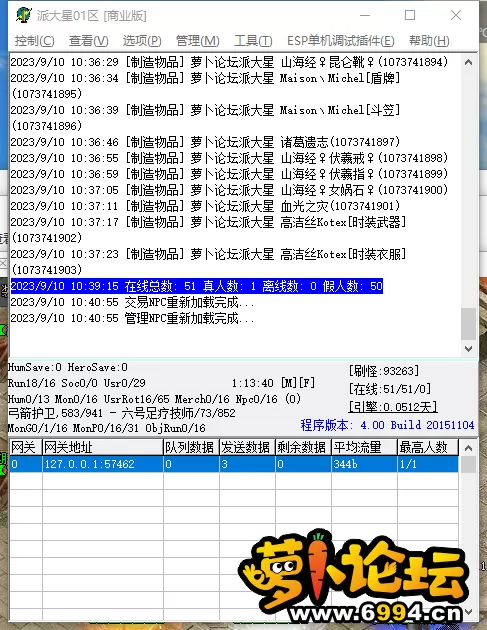Click the 344b average traffic cell
Viewport: 487px width, 630px height.
364,464
